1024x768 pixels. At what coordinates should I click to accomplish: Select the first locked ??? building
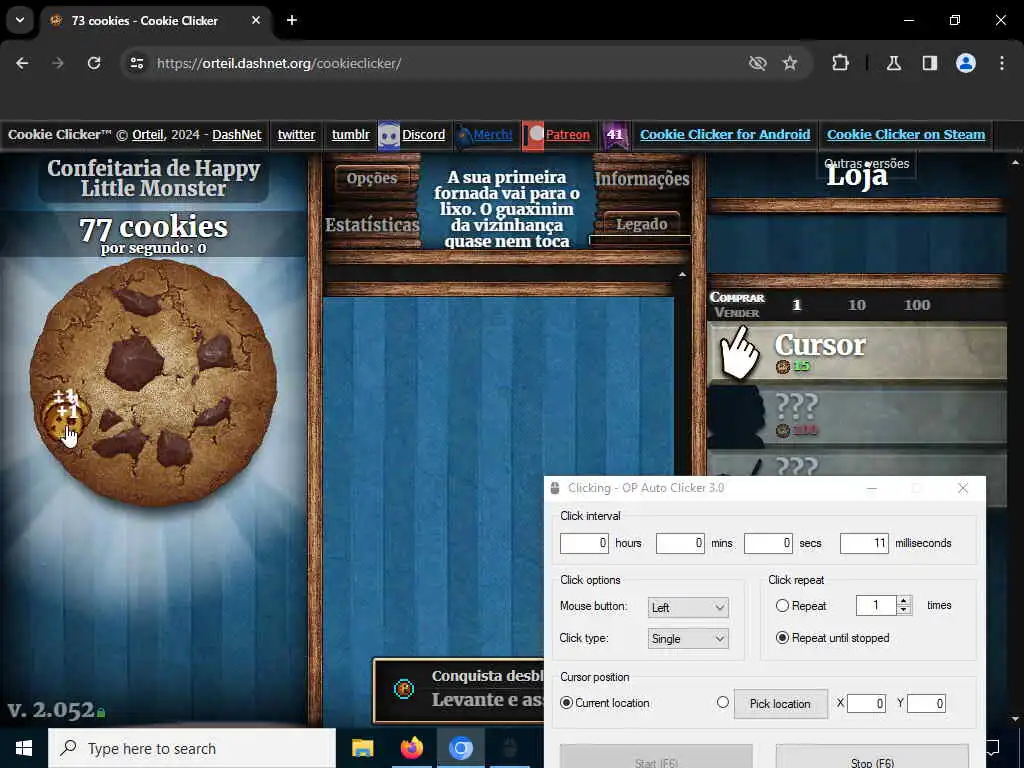pos(857,415)
